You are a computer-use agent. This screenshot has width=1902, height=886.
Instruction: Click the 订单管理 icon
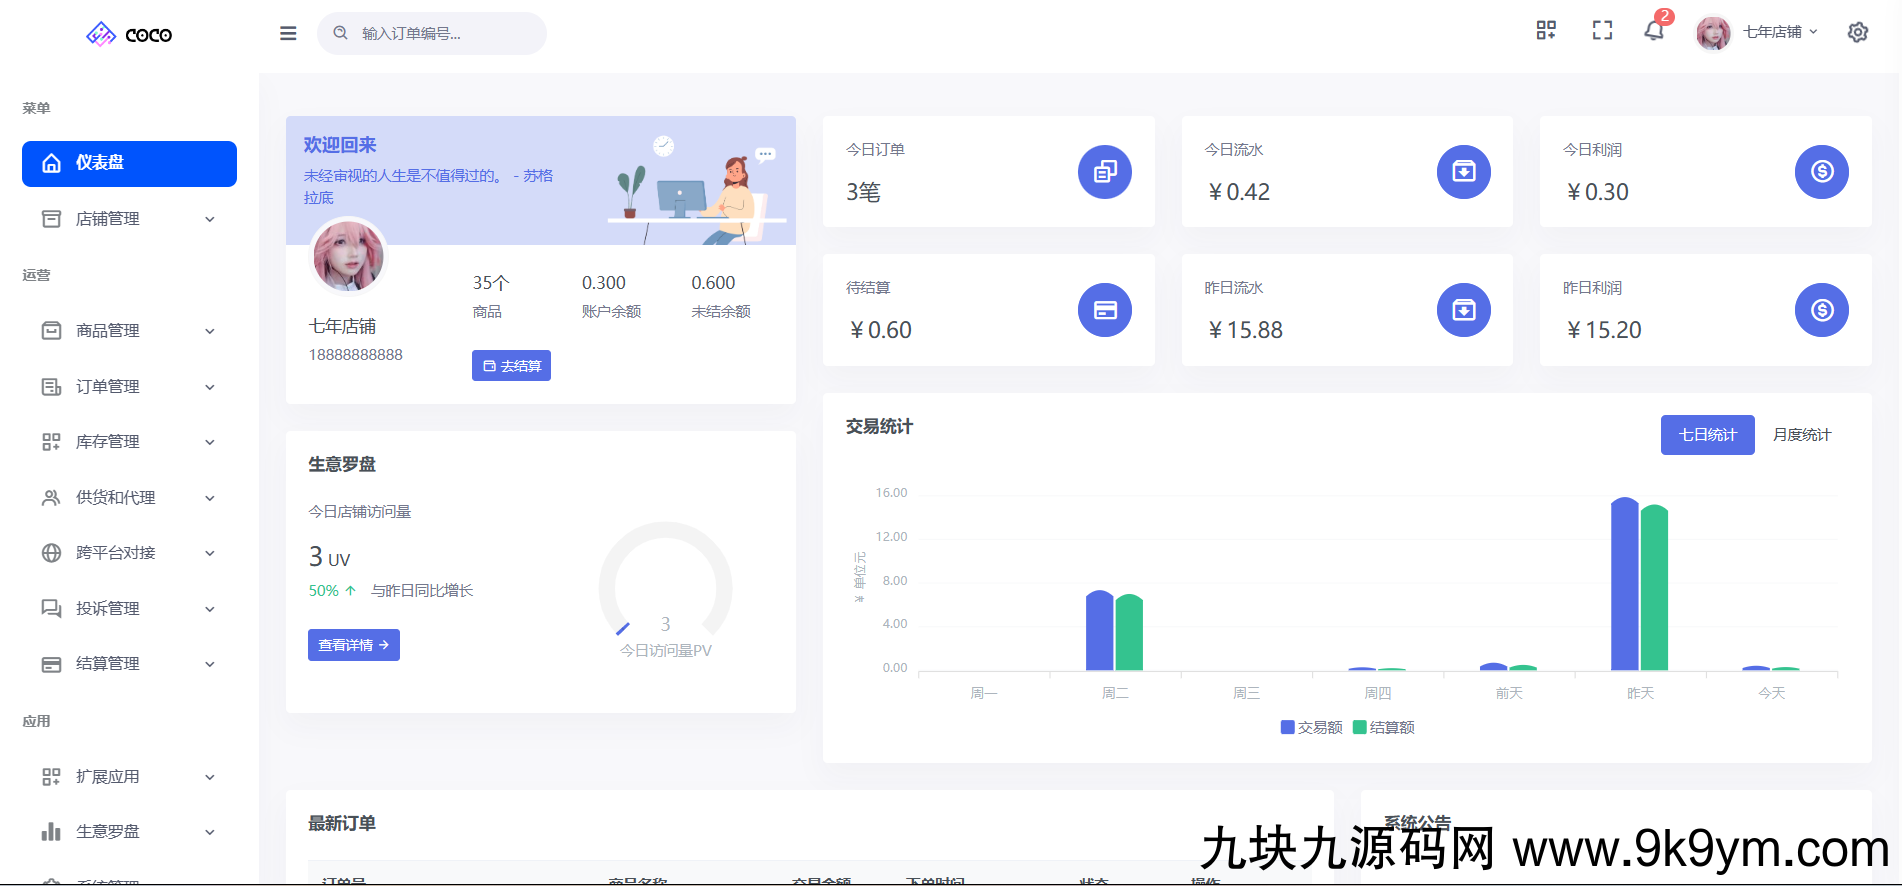click(x=51, y=387)
